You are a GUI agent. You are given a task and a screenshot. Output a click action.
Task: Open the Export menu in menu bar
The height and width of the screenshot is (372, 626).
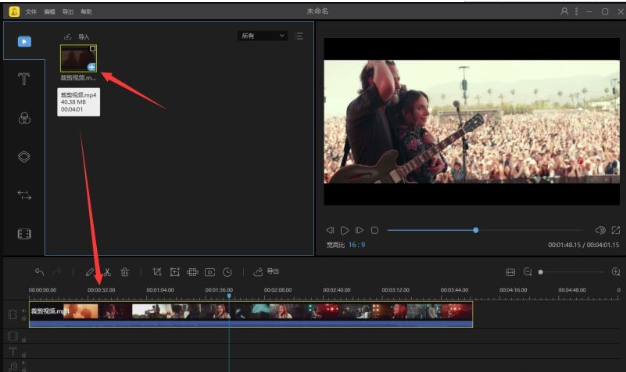click(x=68, y=12)
